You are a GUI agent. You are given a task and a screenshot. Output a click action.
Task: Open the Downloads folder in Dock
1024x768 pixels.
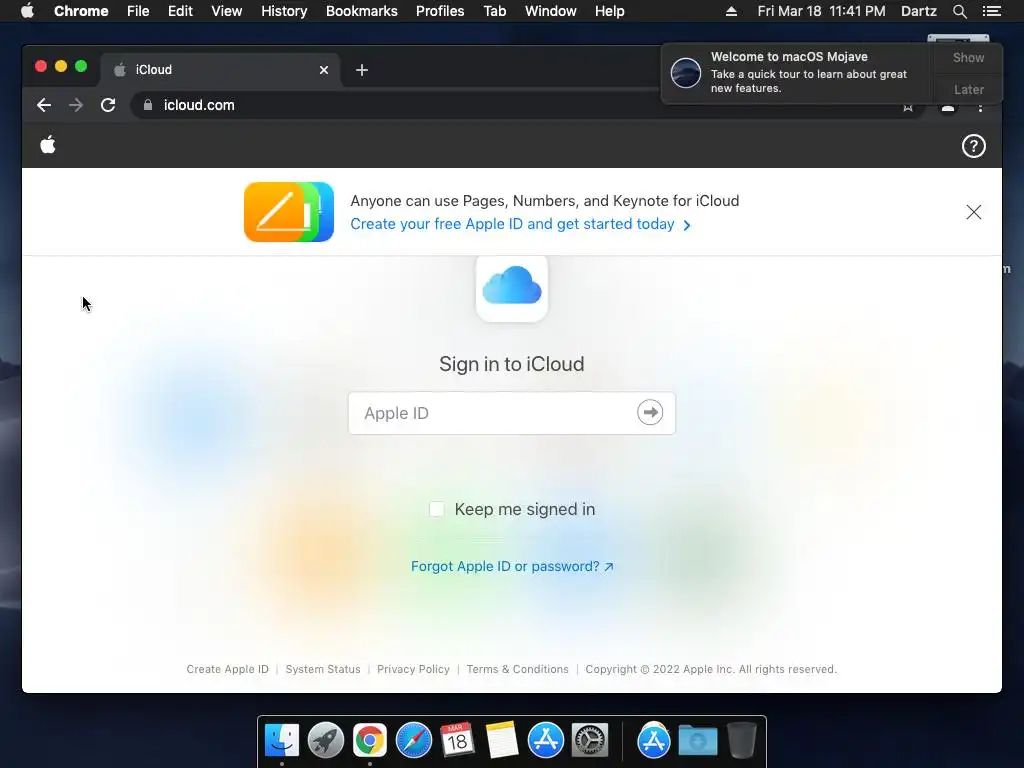pyautogui.click(x=697, y=741)
